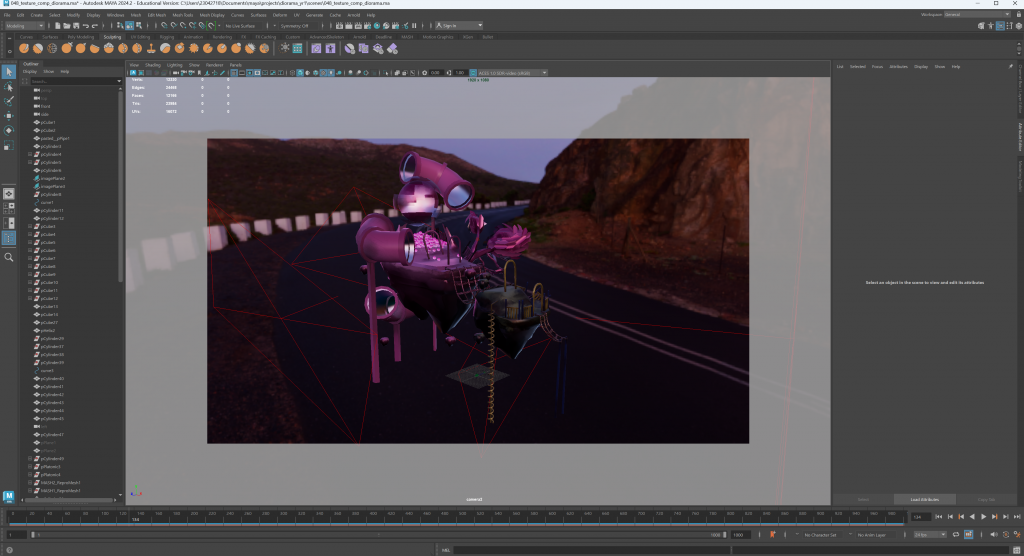Click Play forwards in the playback controls
This screenshot has width=1024, height=556.
(x=984, y=517)
